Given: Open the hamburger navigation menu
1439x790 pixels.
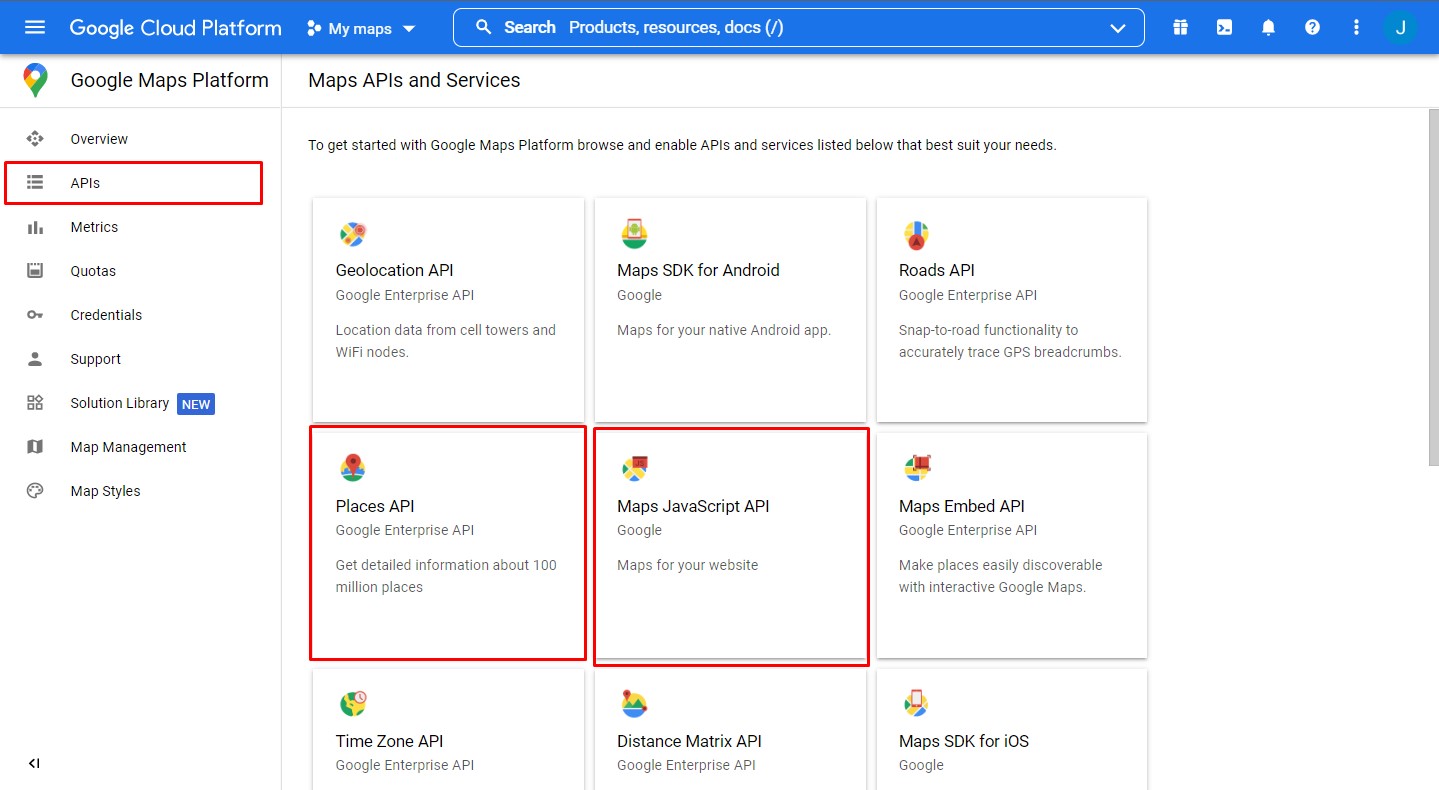Looking at the screenshot, I should click(35, 27).
